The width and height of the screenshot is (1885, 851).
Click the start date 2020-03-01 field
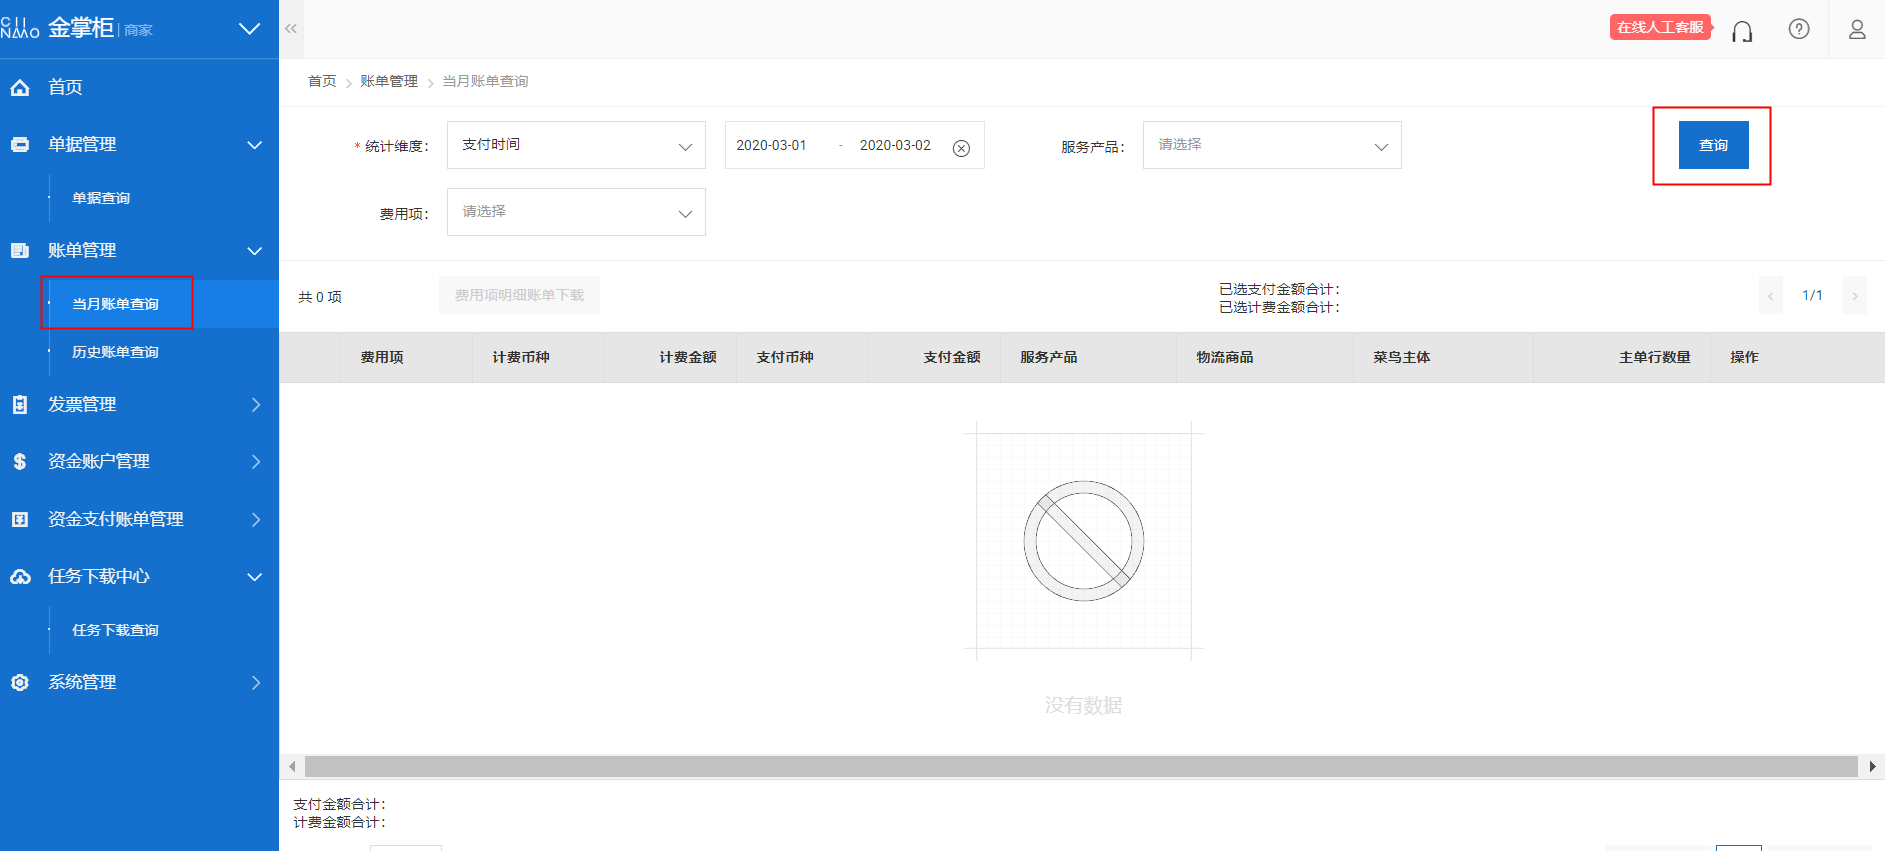pos(771,145)
